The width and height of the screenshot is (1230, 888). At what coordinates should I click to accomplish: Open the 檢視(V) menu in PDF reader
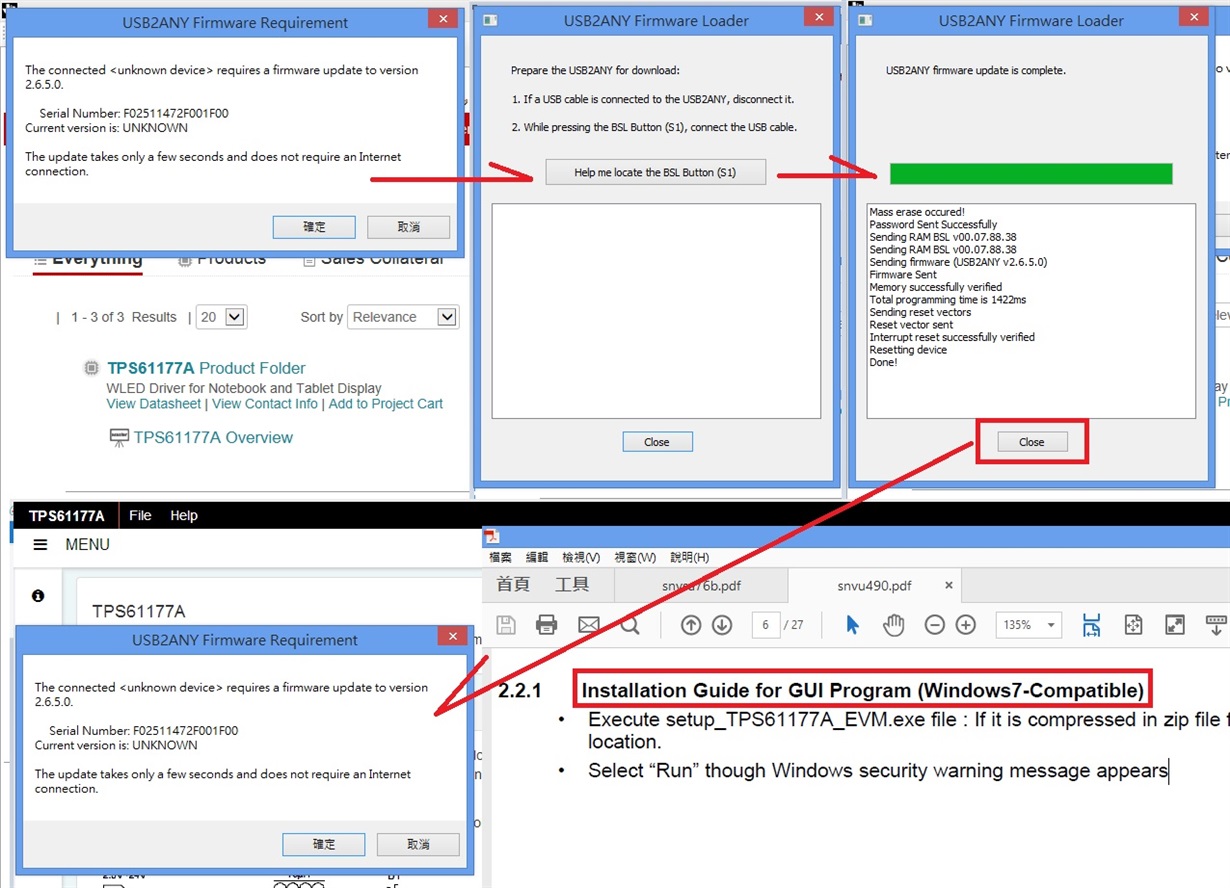tap(581, 557)
